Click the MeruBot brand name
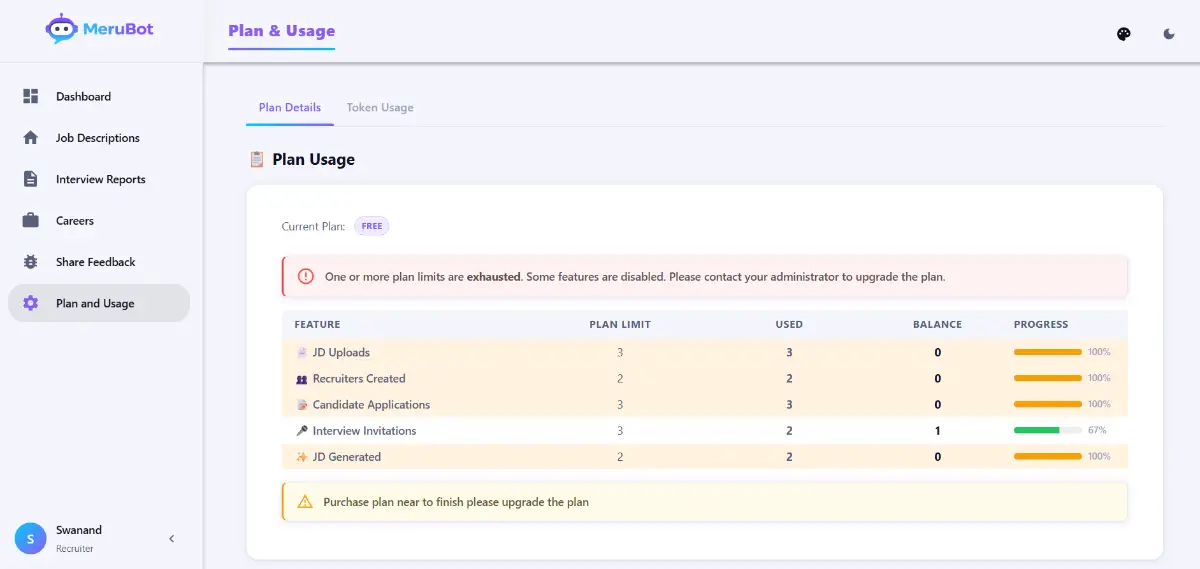The image size is (1200, 569). (119, 29)
